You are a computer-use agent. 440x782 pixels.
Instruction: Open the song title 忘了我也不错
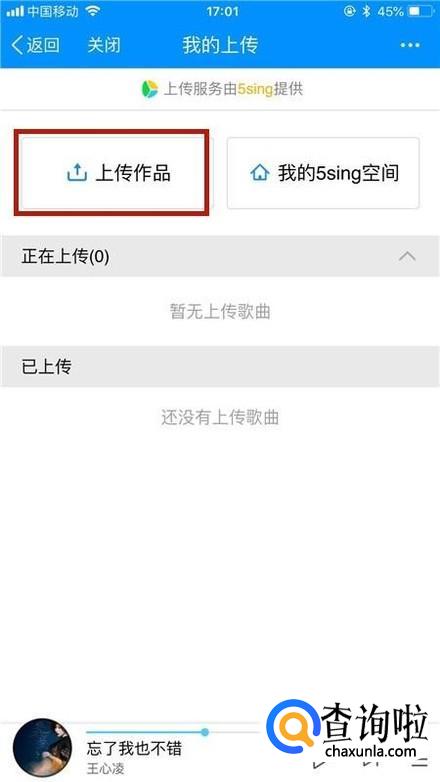134,748
